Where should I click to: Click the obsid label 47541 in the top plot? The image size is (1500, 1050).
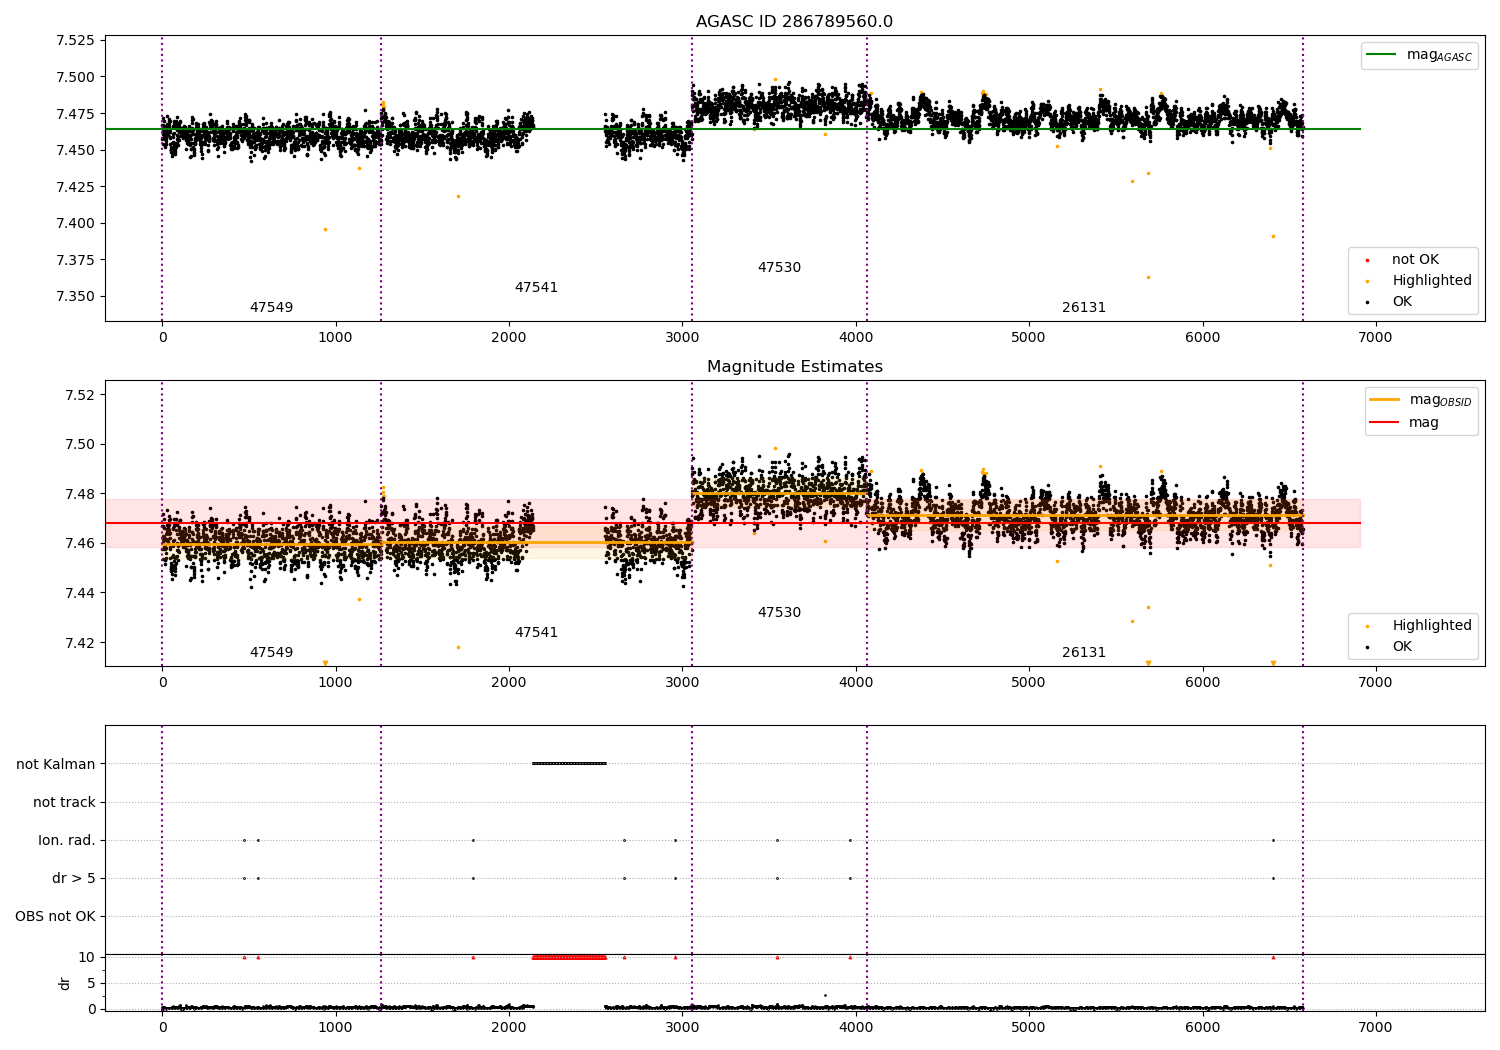click(x=536, y=288)
